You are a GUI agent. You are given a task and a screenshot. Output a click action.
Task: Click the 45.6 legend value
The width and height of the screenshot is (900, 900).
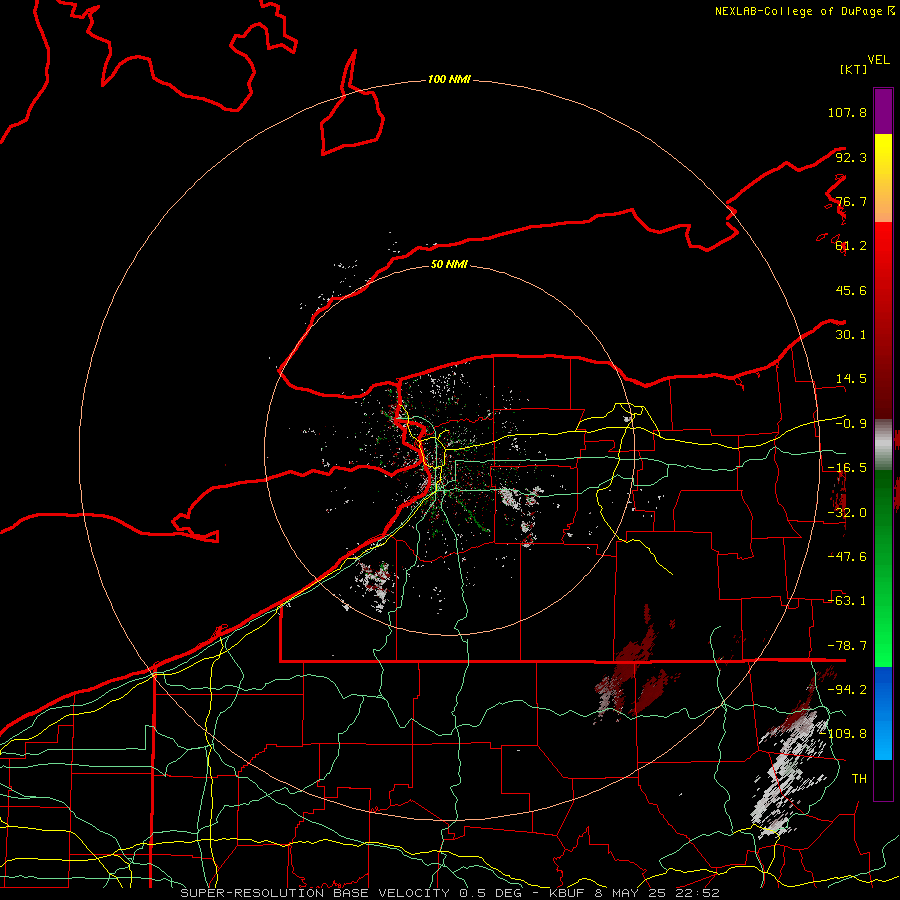(851, 290)
